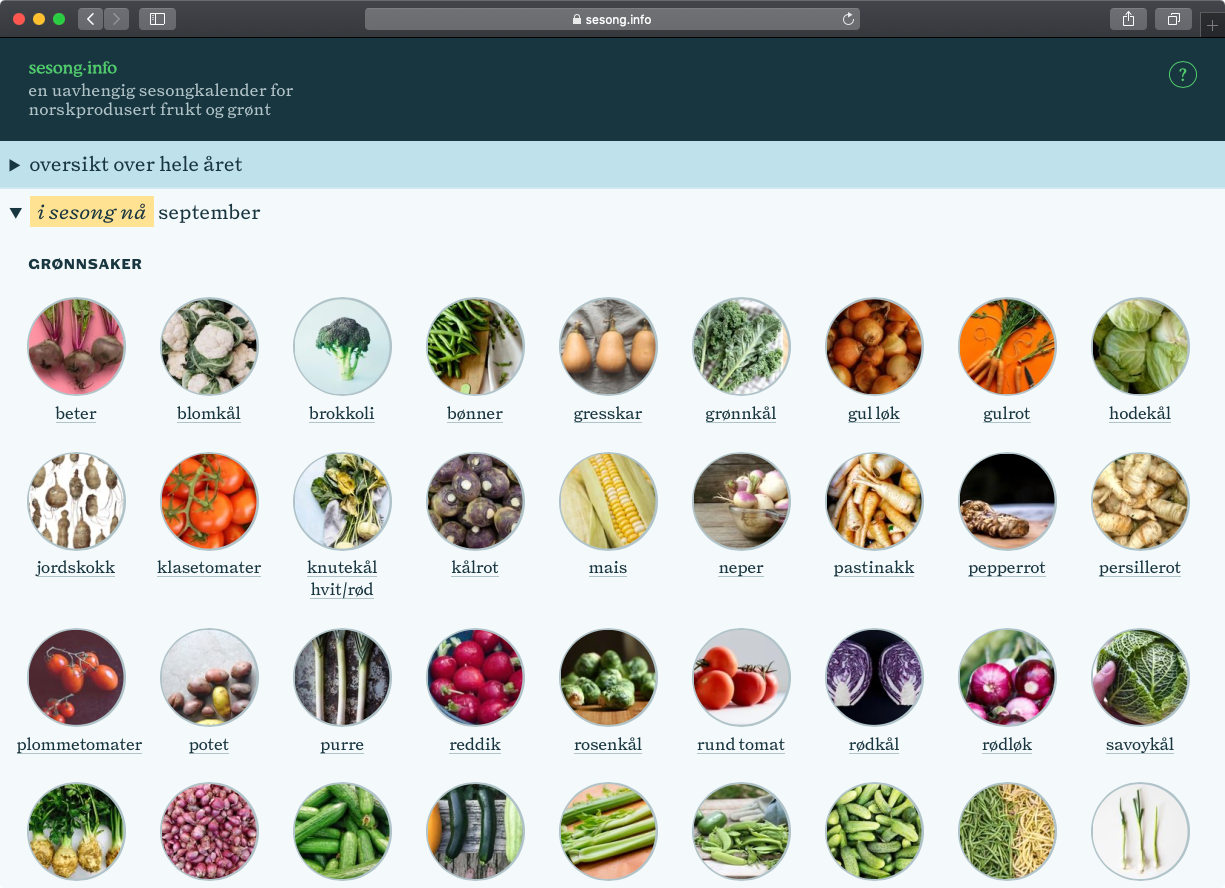
Task: Click the klasetomater photo
Action: click(x=209, y=501)
